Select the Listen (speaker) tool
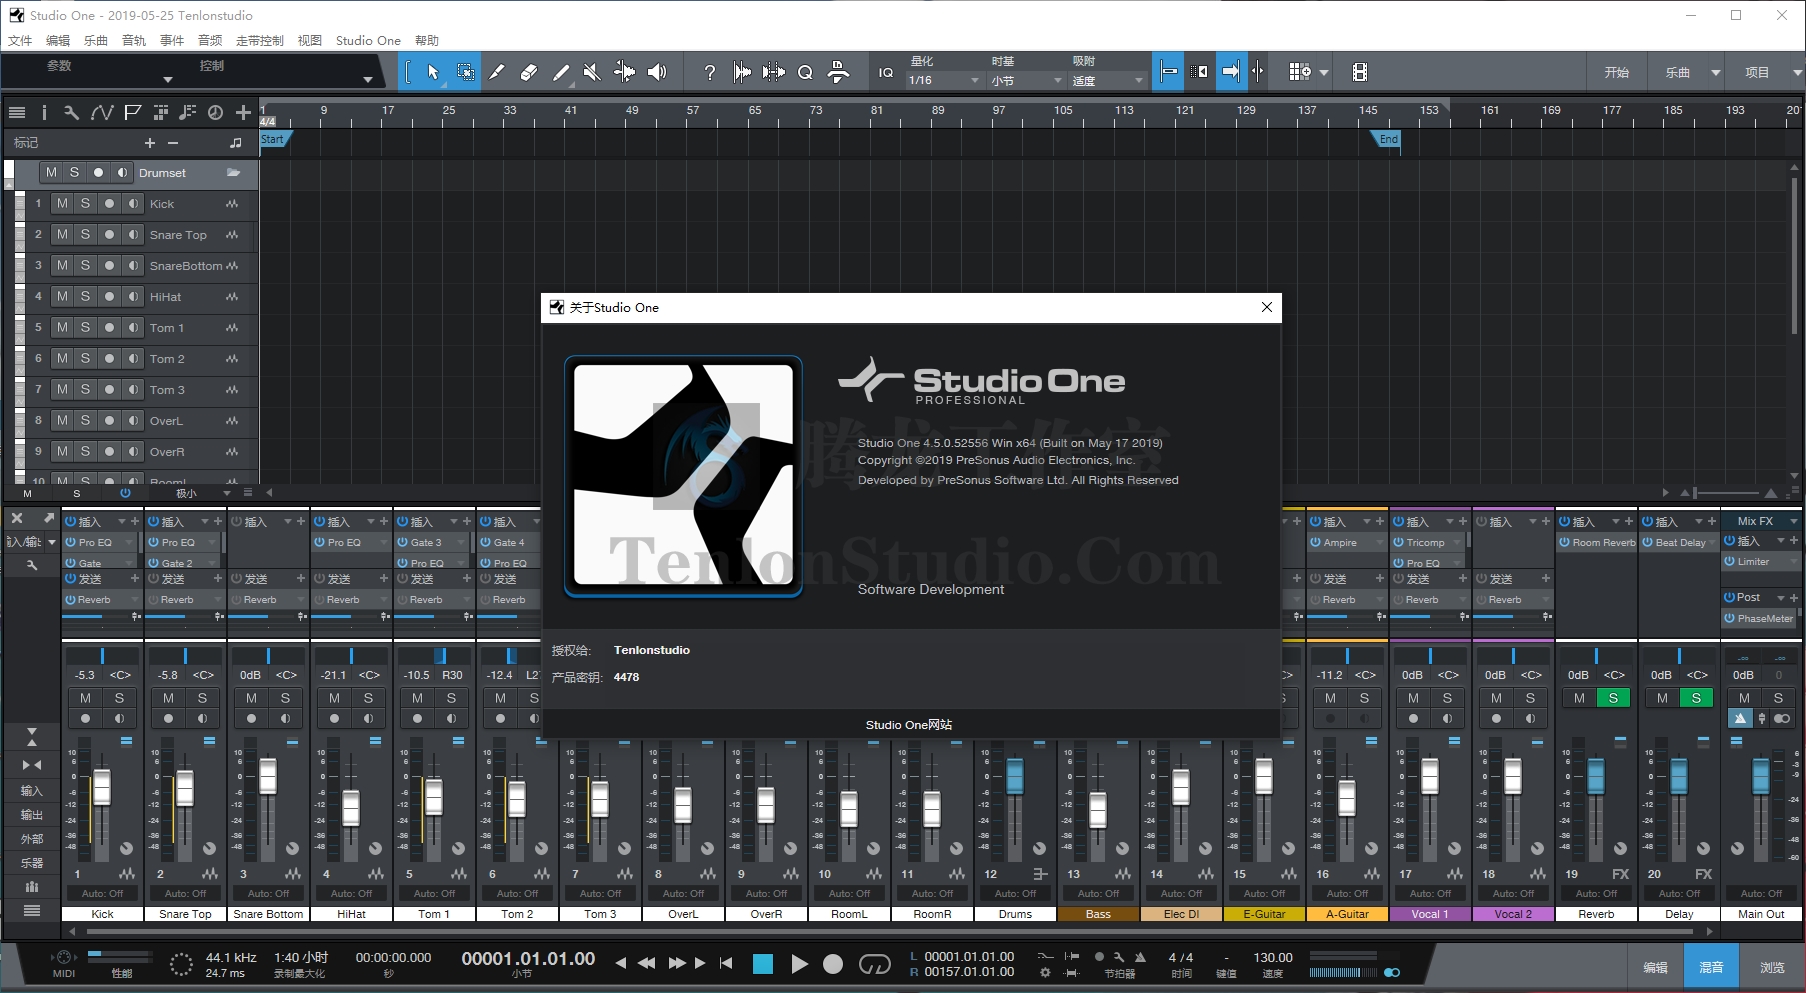1806x993 pixels. (657, 72)
